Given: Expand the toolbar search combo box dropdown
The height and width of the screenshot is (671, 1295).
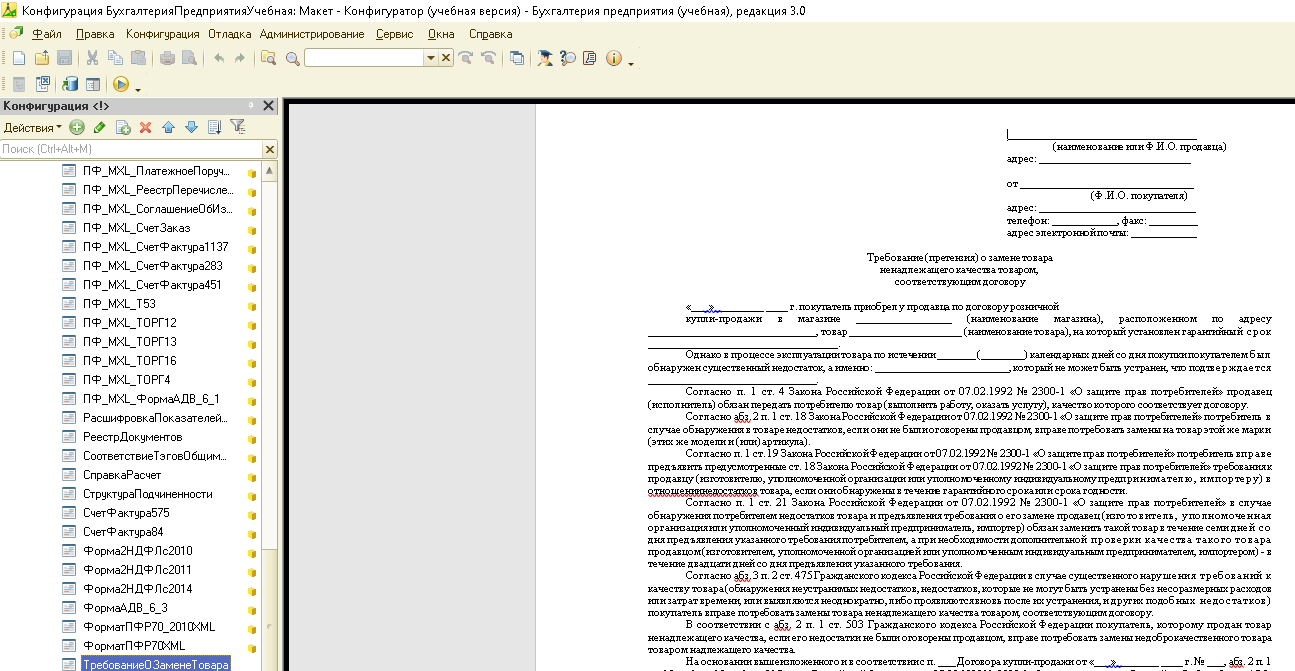Looking at the screenshot, I should [x=430, y=58].
